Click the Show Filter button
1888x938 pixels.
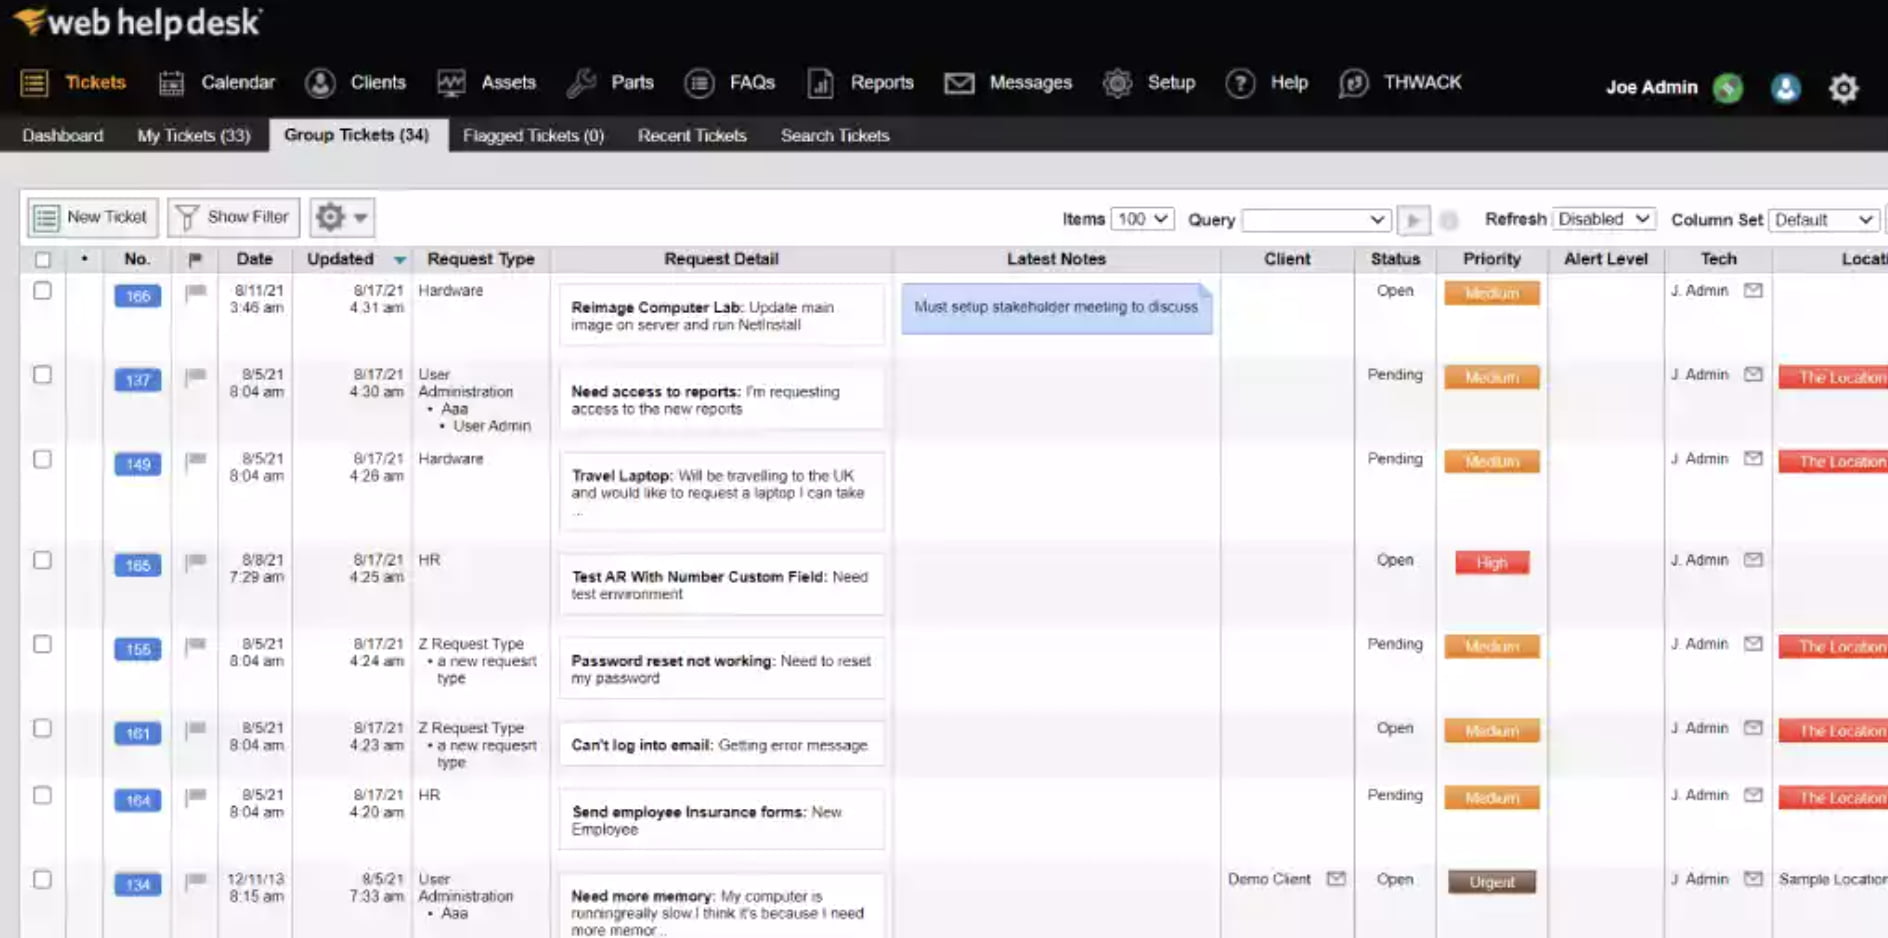pyautogui.click(x=233, y=216)
